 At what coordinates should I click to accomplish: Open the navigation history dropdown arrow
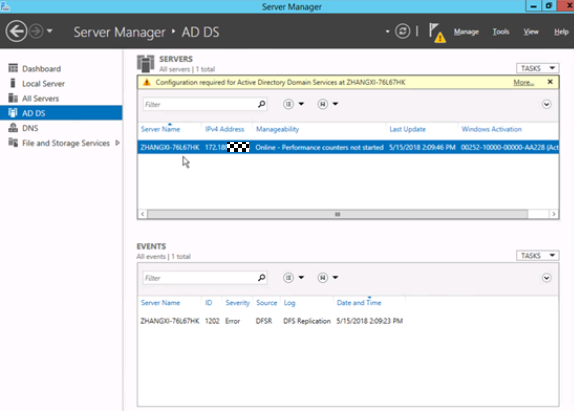tap(50, 31)
